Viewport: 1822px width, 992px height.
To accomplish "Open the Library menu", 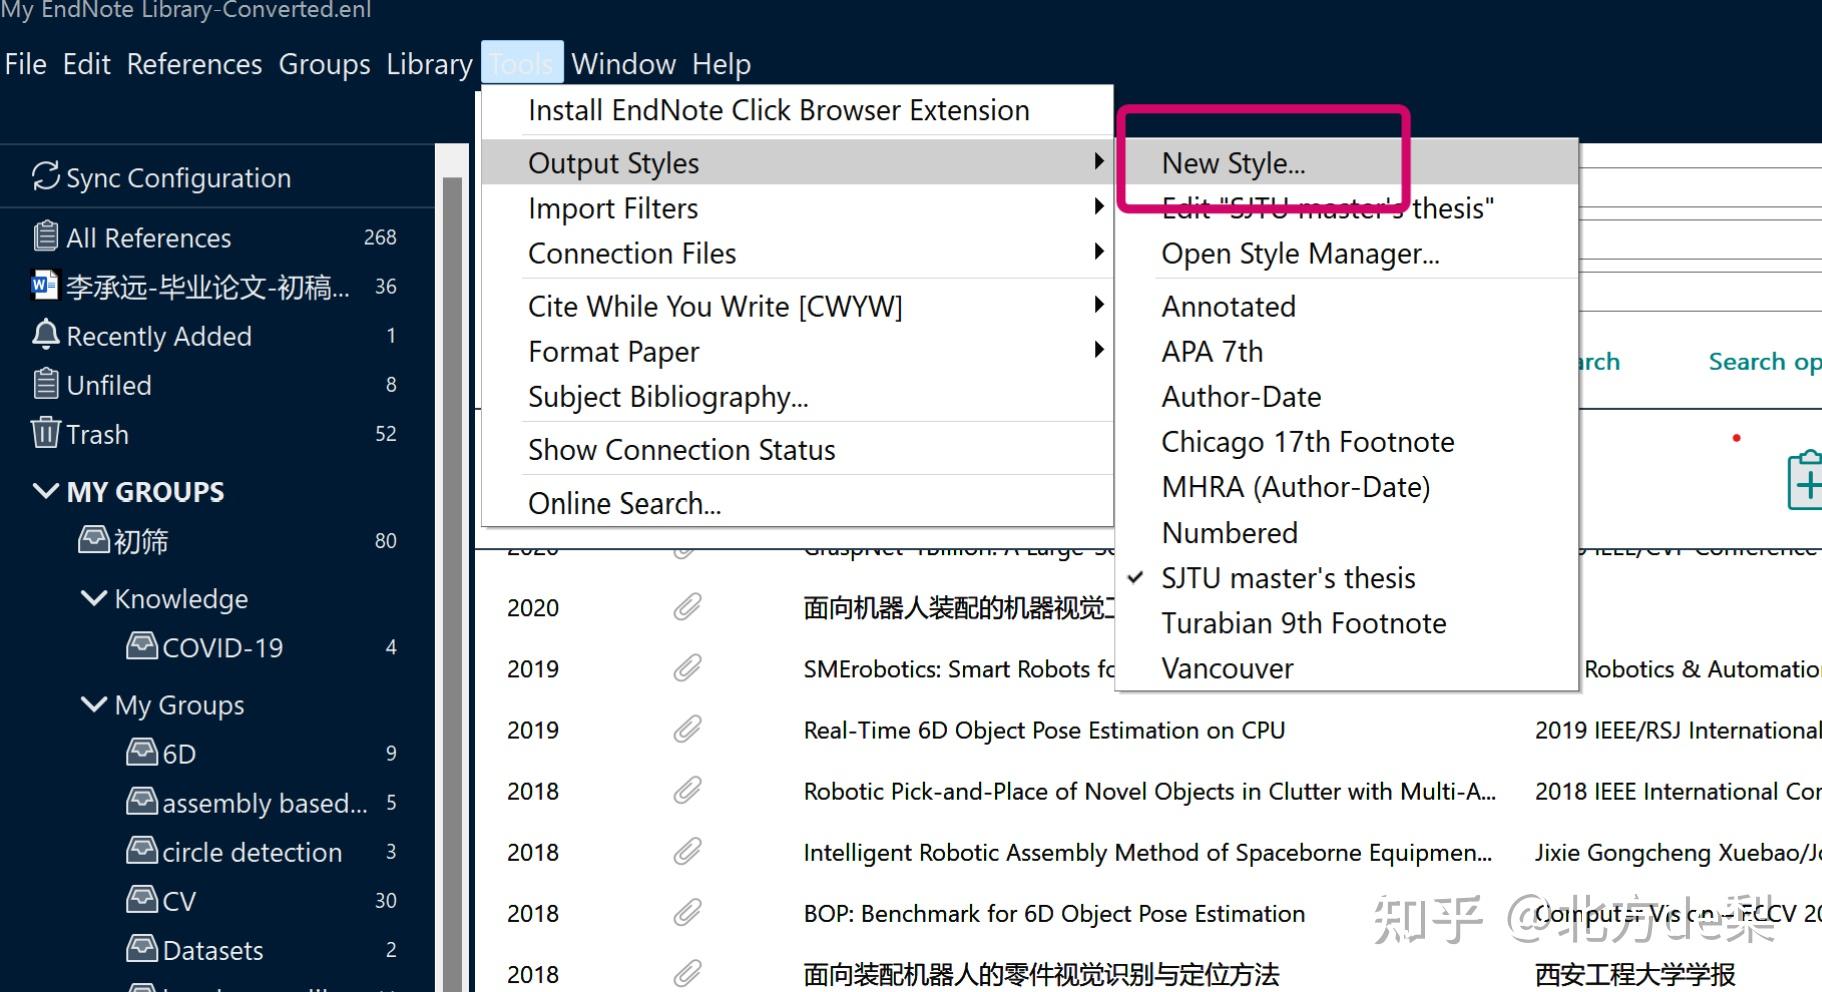I will coord(429,64).
